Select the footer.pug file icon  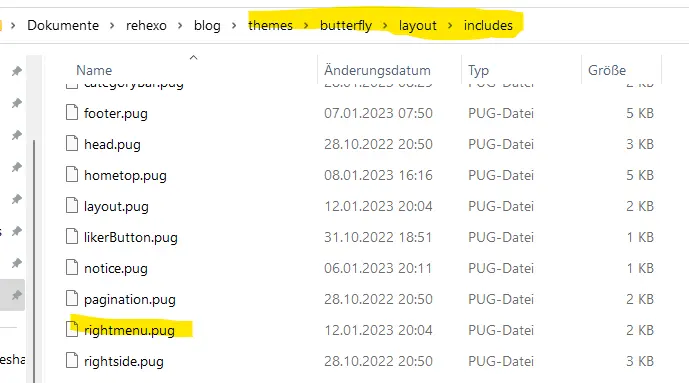pyautogui.click(x=72, y=113)
